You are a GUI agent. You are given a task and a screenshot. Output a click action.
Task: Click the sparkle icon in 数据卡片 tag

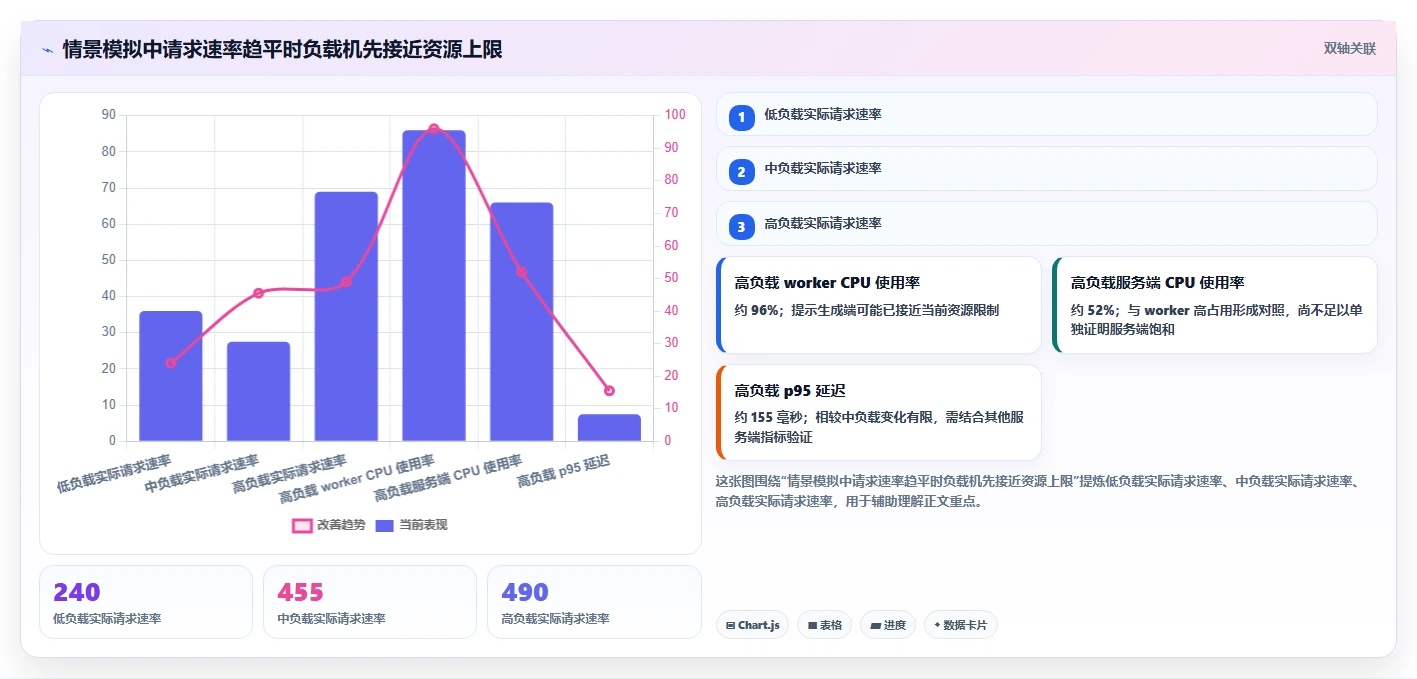tap(937, 625)
